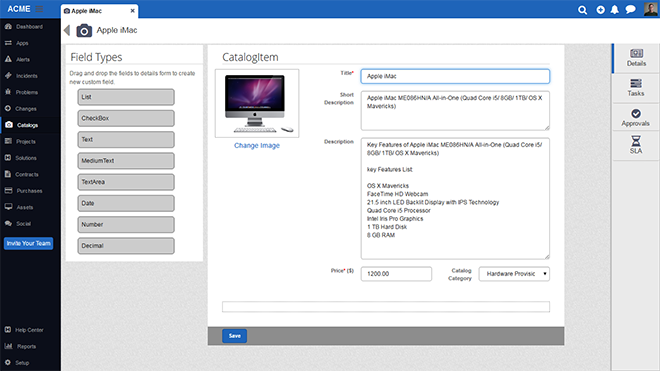The height and width of the screenshot is (371, 660).
Task: Click the Invite Your Team button
Action: pos(29,243)
